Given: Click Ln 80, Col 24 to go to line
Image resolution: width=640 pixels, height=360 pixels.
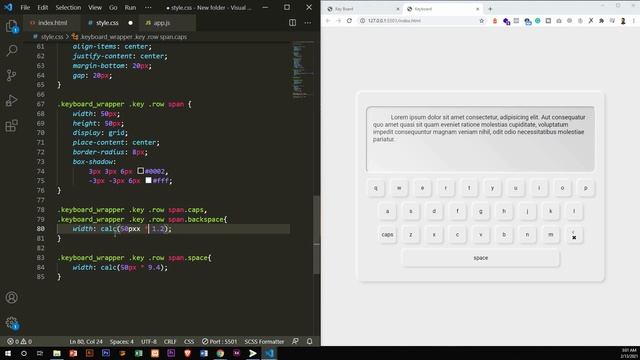Looking at the screenshot, I should pos(86,341).
